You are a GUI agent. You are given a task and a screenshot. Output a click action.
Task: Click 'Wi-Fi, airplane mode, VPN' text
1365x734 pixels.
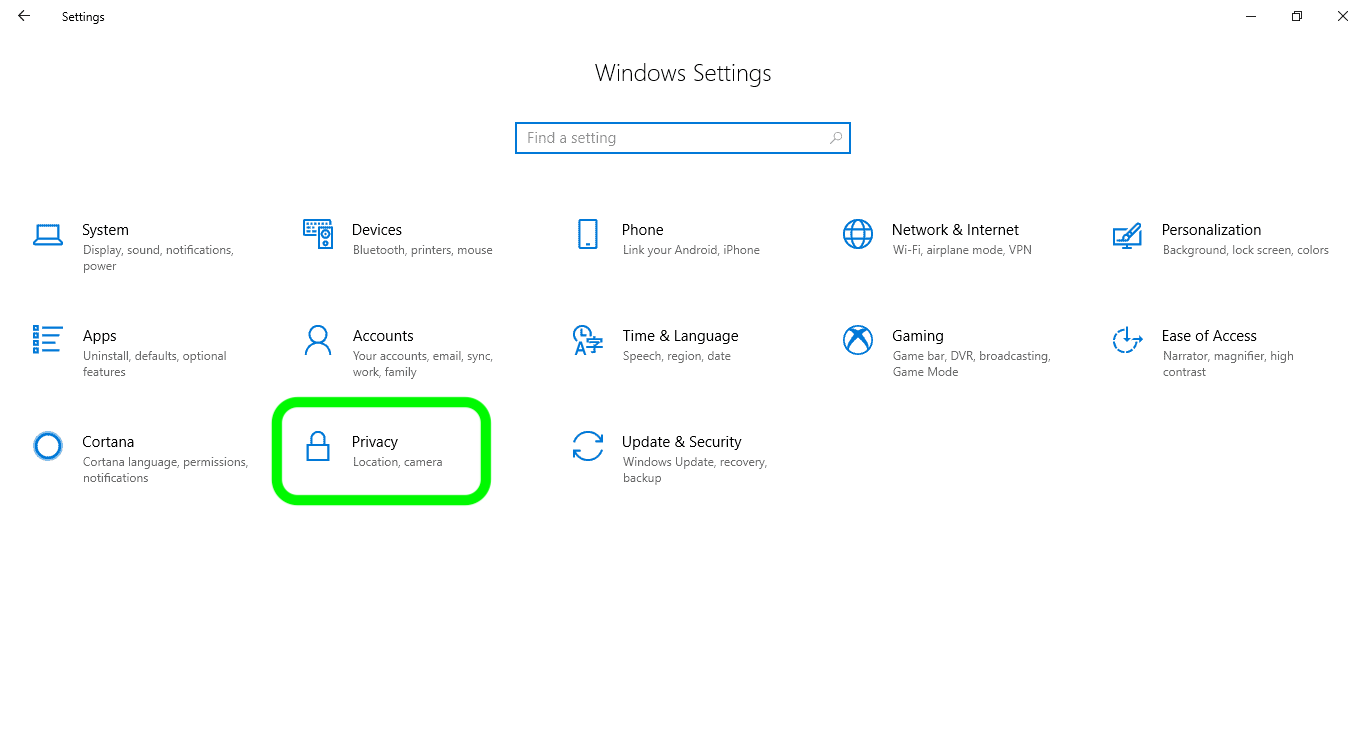point(962,250)
